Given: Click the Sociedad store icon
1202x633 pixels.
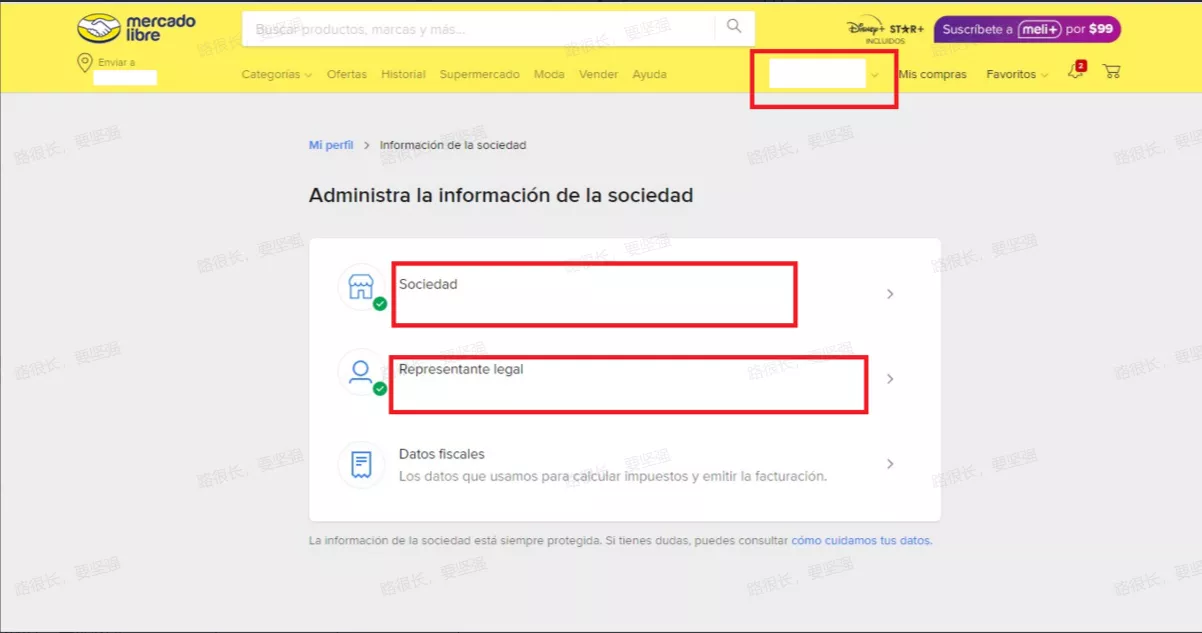Looking at the screenshot, I should click(360, 287).
